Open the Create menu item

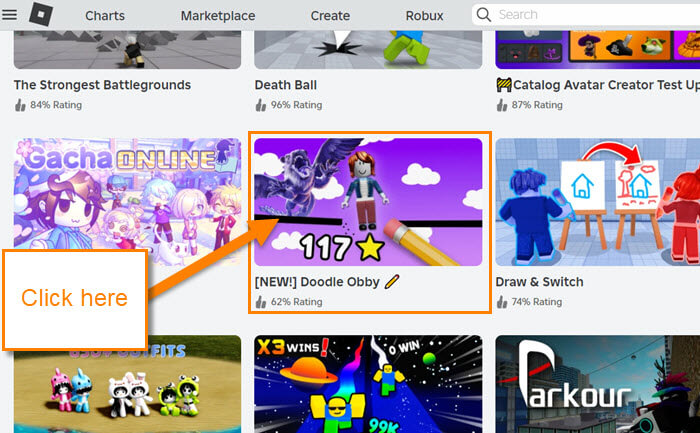330,16
